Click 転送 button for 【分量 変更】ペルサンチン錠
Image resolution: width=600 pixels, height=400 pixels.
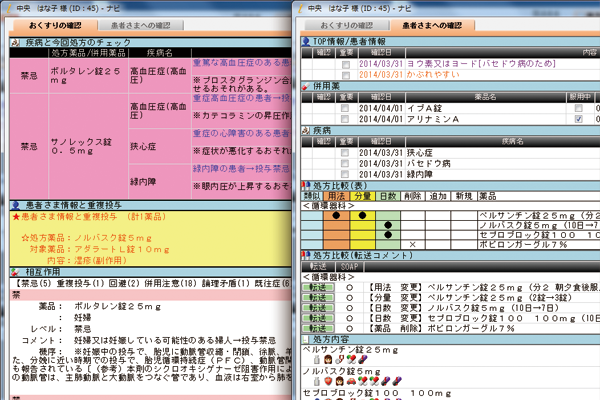[x=318, y=298]
